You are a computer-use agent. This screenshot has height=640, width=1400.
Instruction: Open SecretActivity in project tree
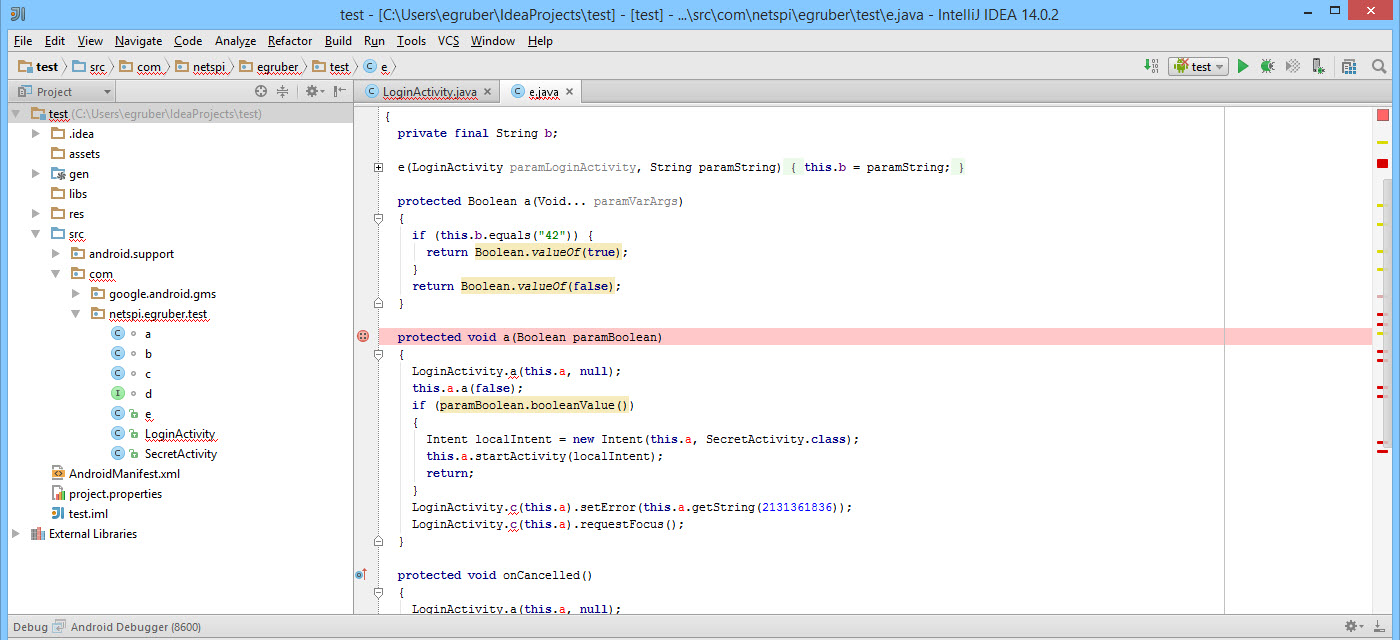point(181,453)
